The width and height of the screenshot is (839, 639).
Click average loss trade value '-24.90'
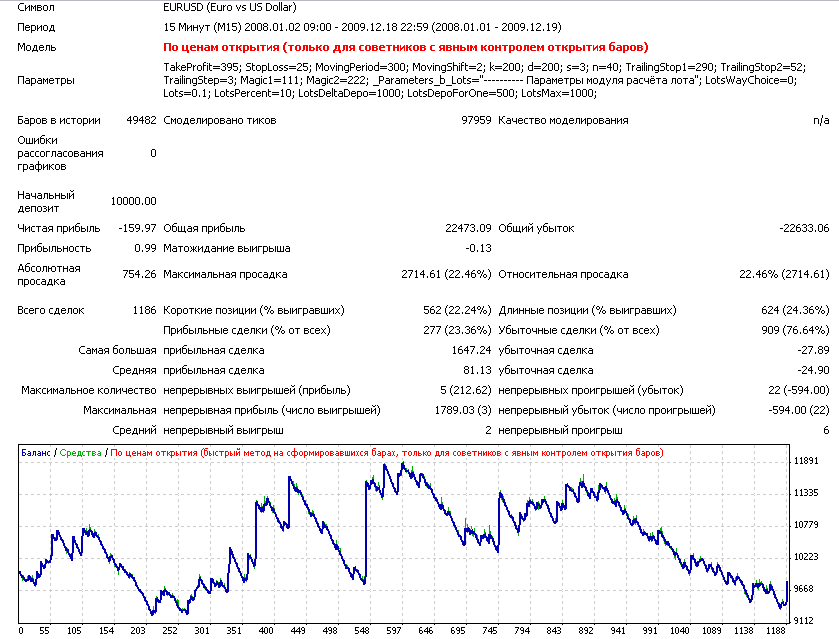813,370
